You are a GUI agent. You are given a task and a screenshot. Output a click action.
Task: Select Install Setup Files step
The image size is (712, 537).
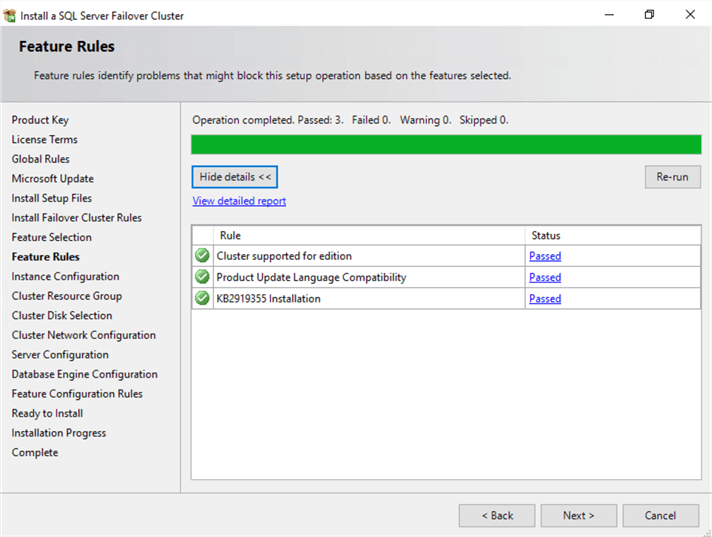52,198
